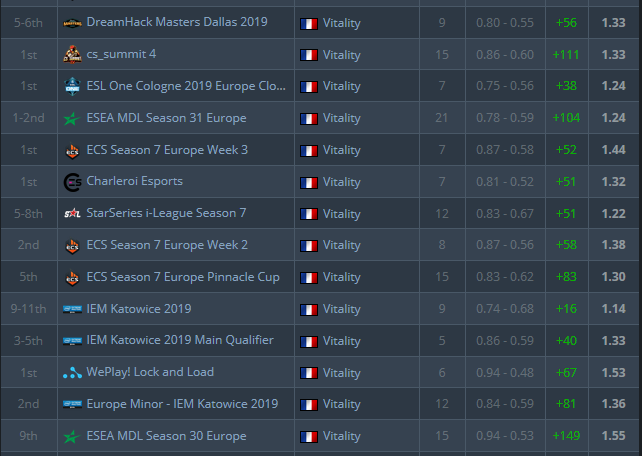Open ECS Season 7 Europe Pinnacle Cup link

[183, 277]
